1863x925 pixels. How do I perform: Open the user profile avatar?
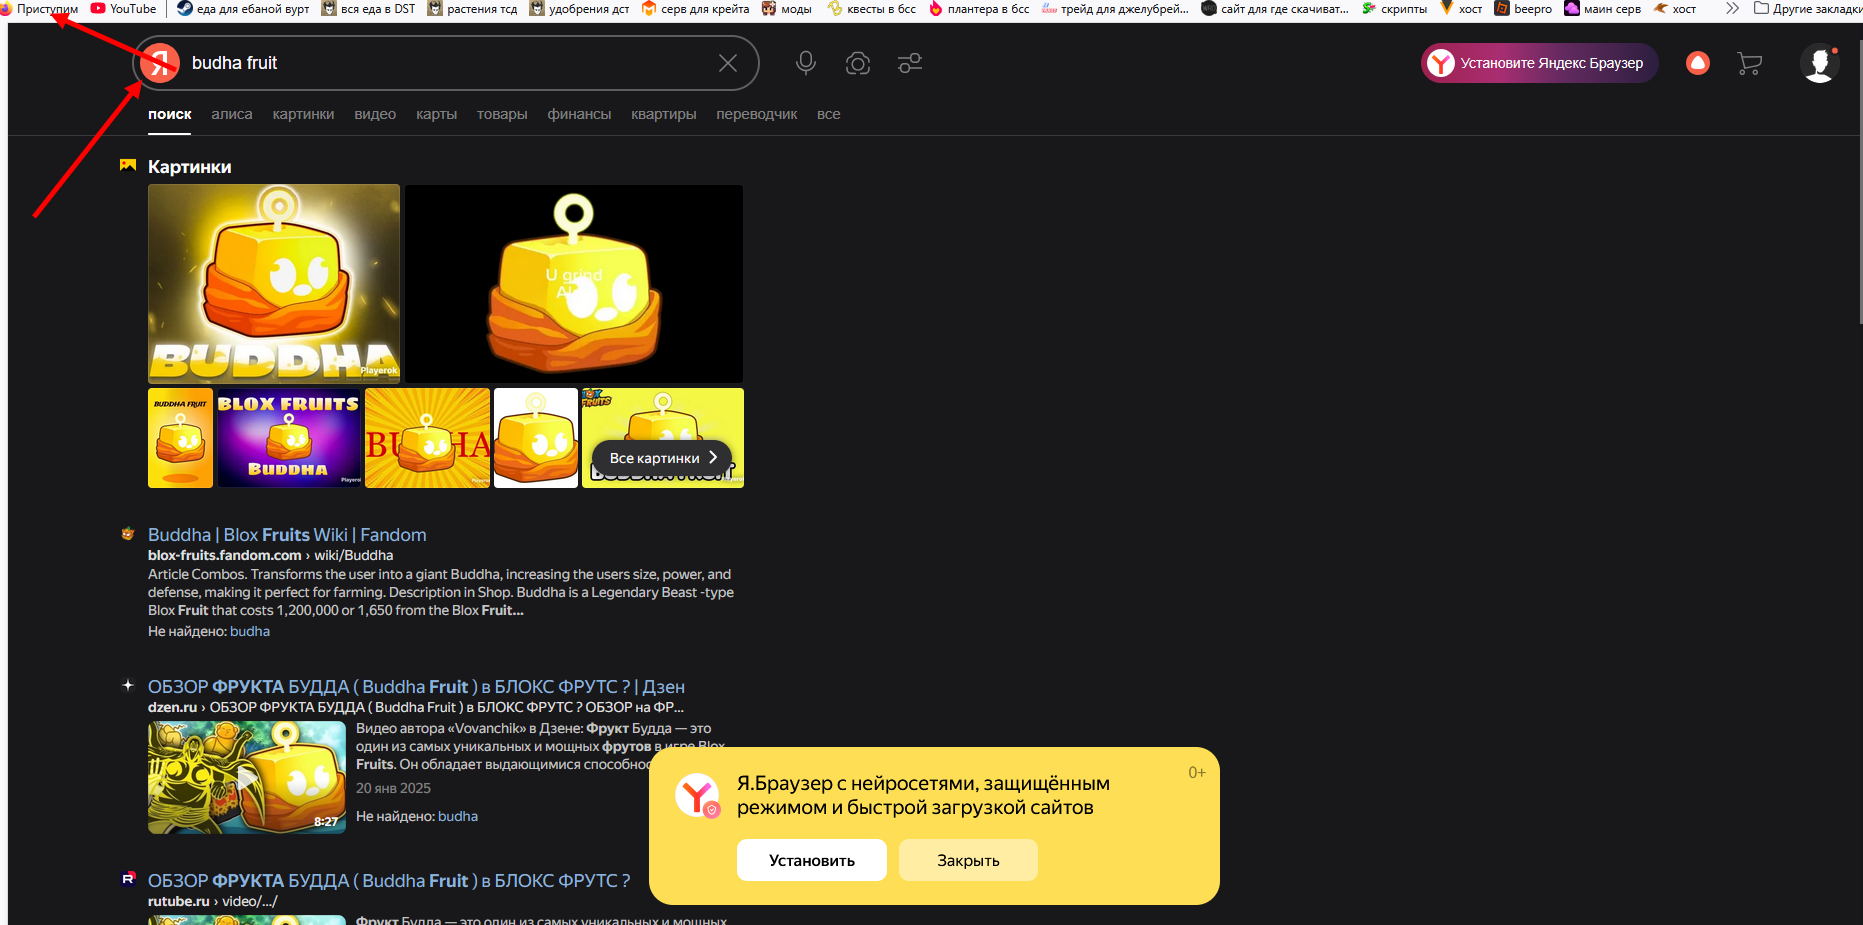[x=1820, y=63]
